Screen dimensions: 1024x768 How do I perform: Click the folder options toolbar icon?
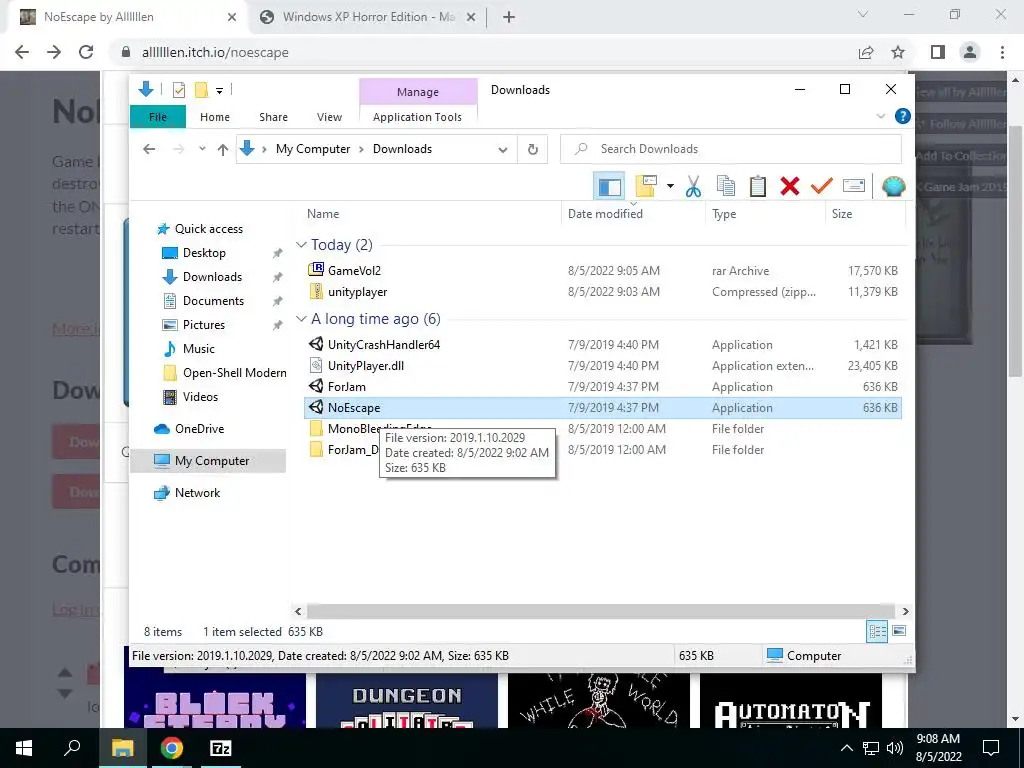[x=646, y=186]
